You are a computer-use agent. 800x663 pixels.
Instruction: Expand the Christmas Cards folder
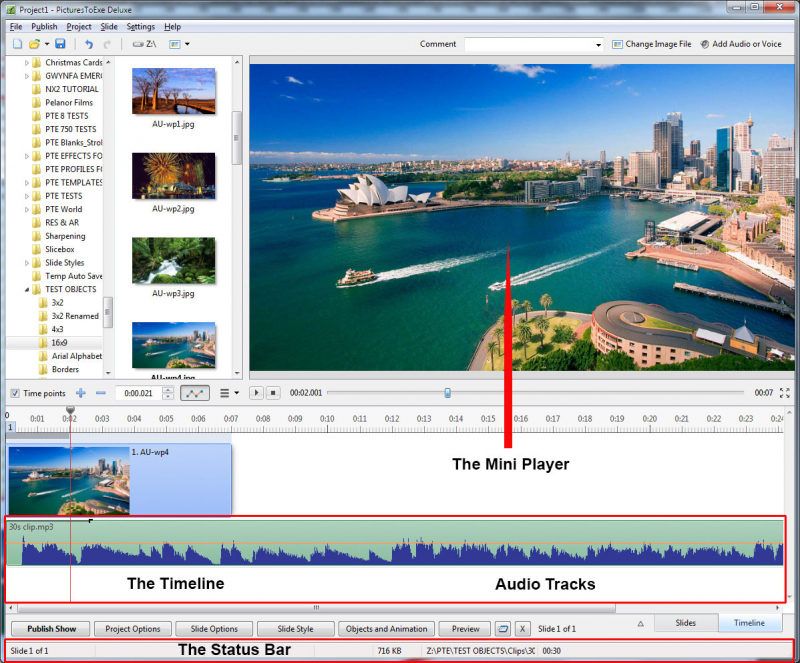27,63
